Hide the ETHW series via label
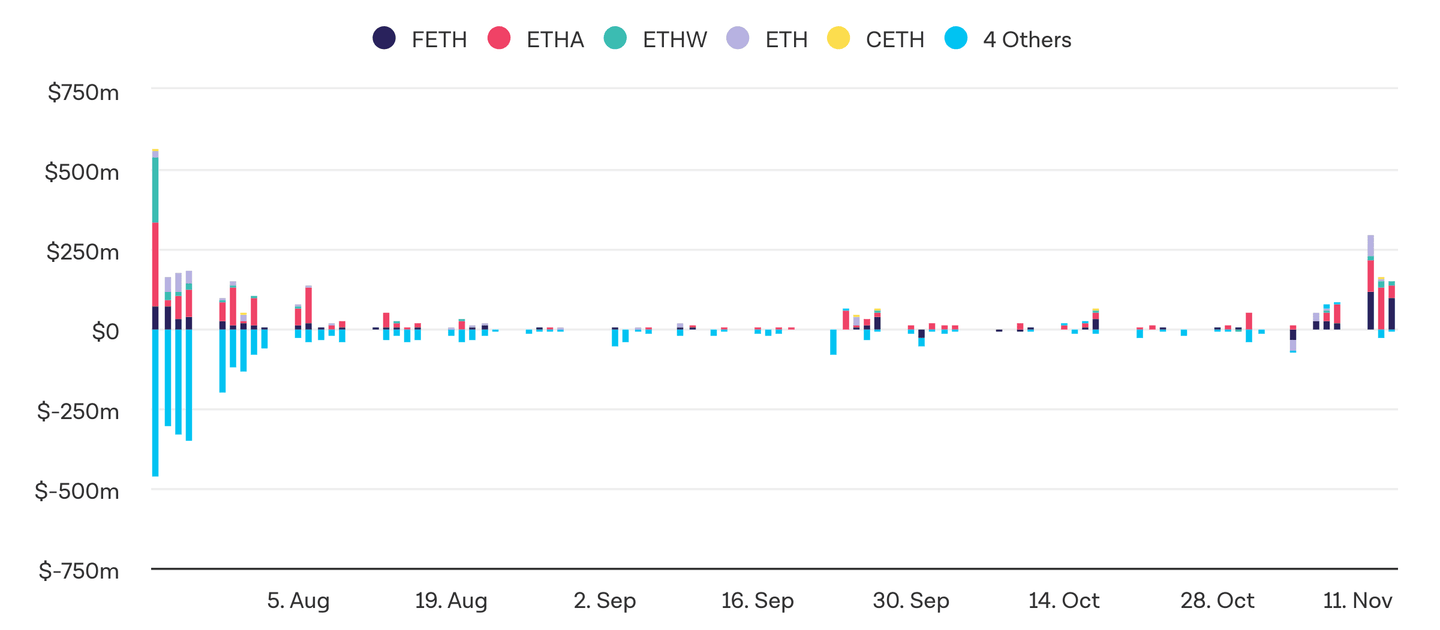Screen dimensions: 1440x630 [x=674, y=40]
